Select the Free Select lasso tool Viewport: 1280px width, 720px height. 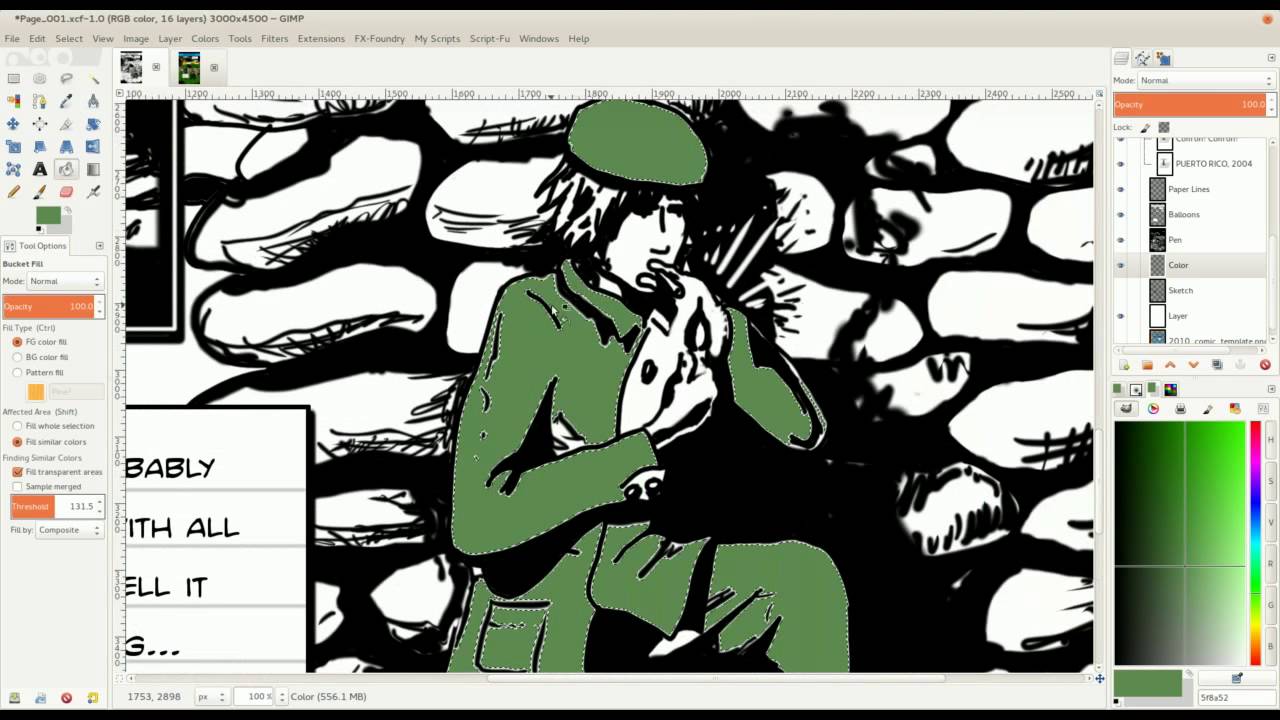(66, 78)
